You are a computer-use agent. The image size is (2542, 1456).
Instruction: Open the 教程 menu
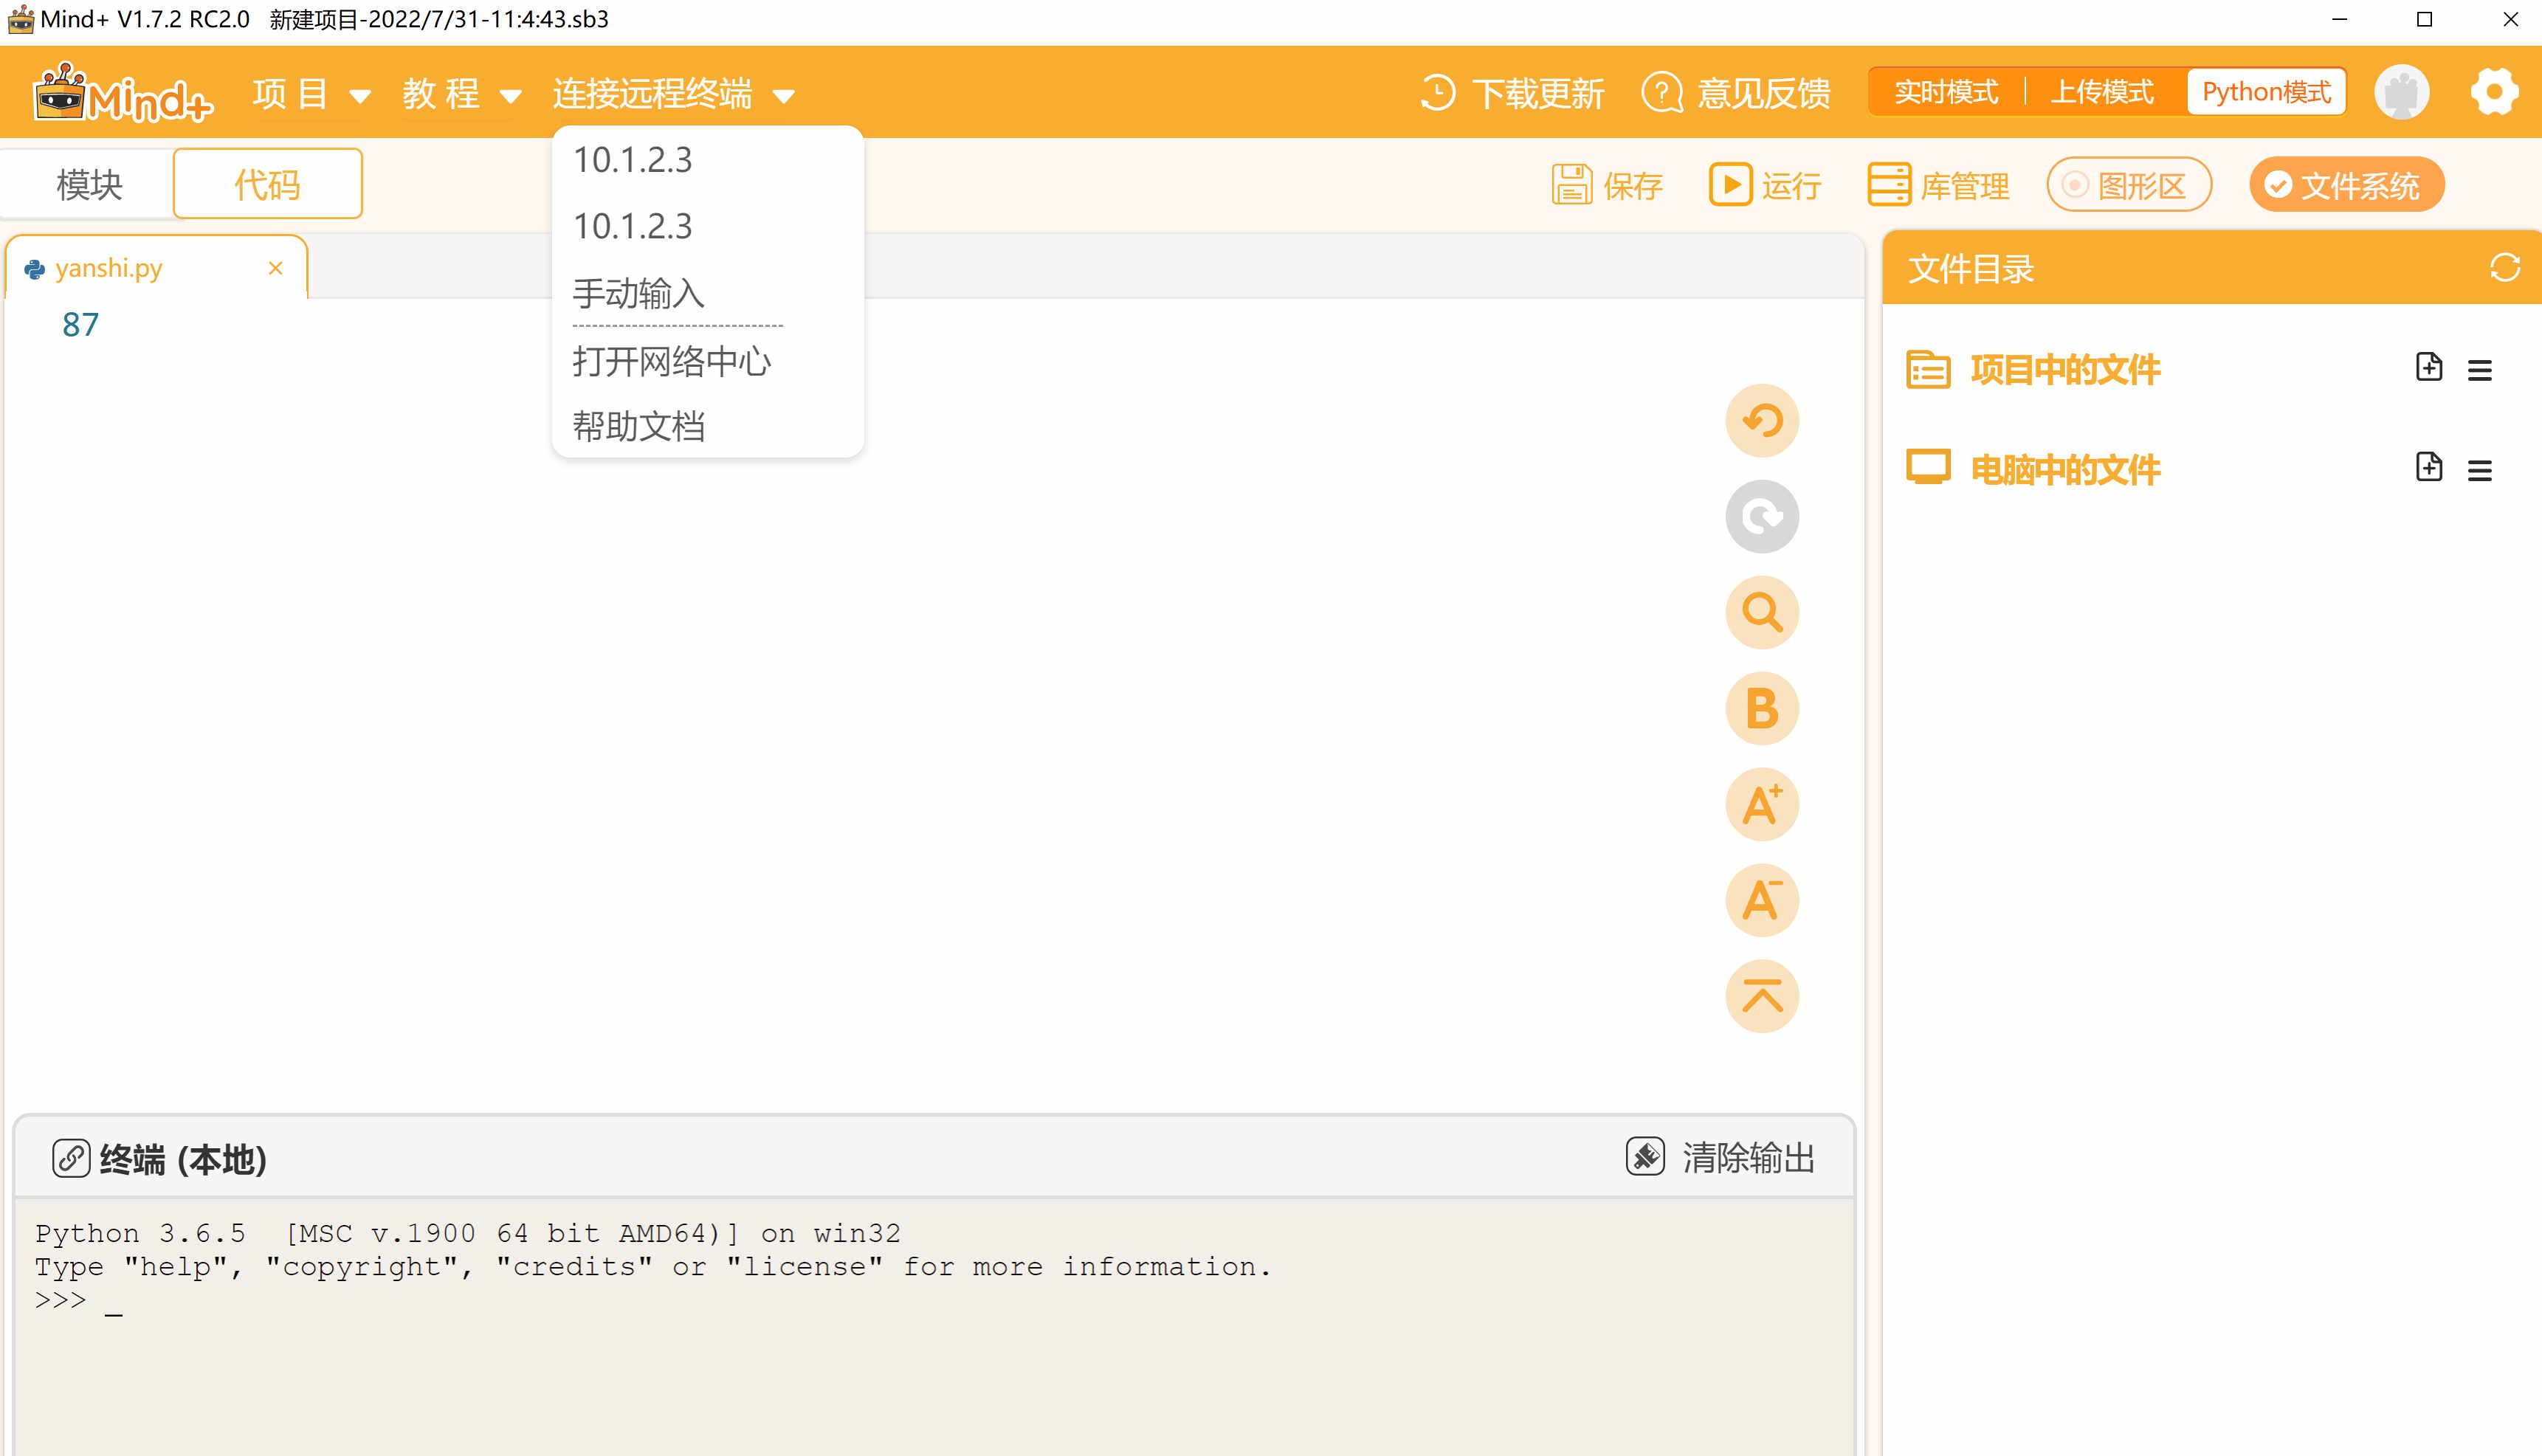(x=462, y=94)
